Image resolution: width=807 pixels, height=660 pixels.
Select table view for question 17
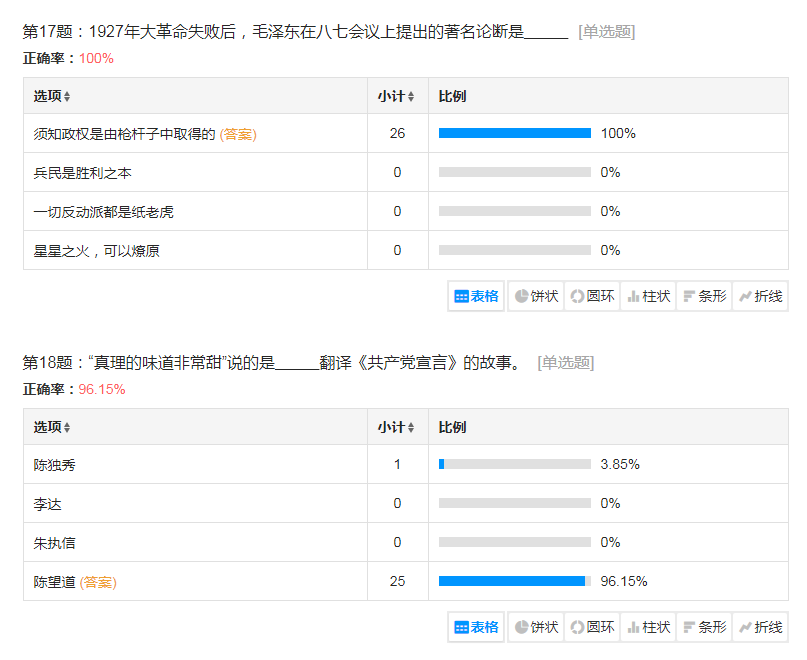click(x=477, y=296)
